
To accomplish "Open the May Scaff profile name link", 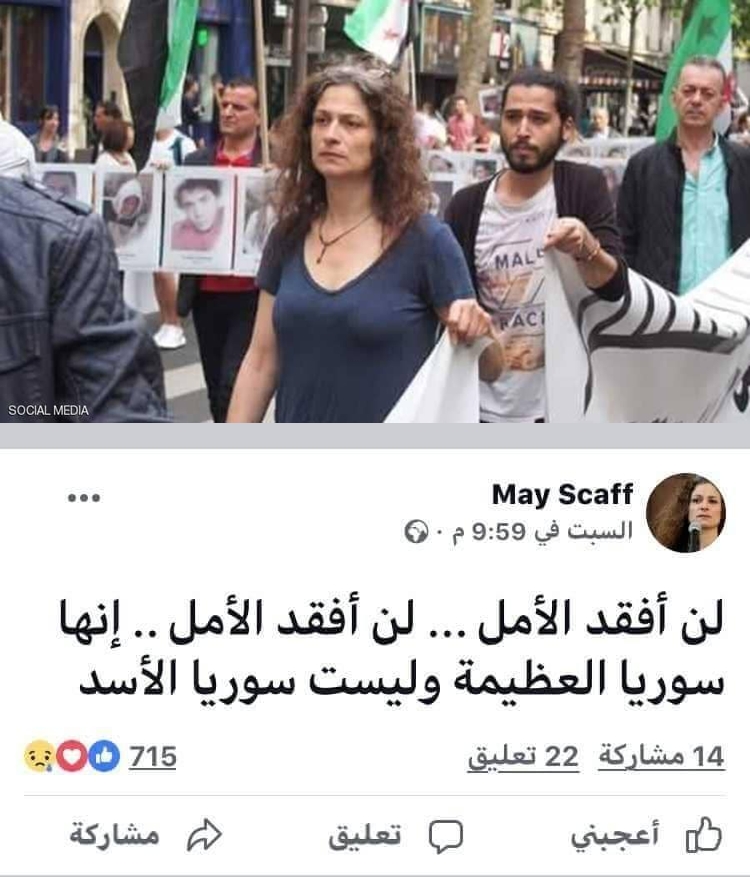I will click(562, 495).
